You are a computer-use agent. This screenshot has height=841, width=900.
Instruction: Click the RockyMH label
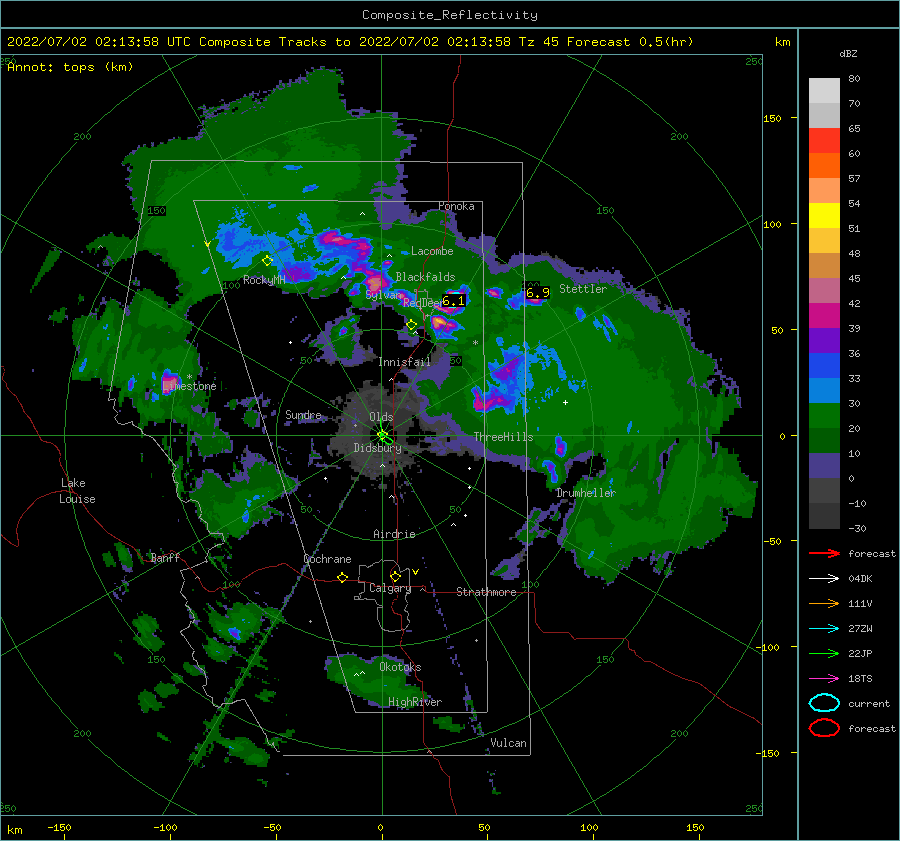[x=264, y=280]
